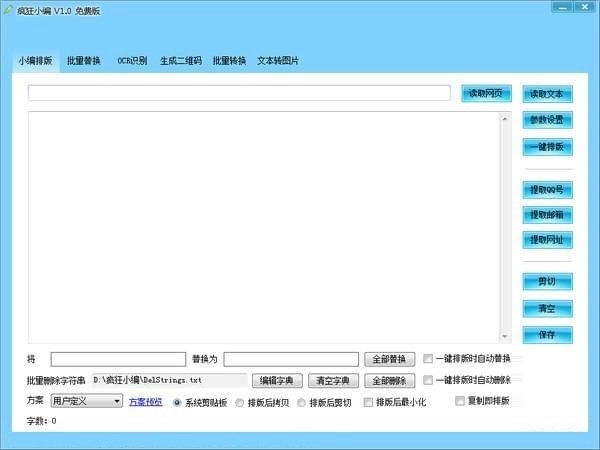Click the green app icon in title bar

pos(9,9)
